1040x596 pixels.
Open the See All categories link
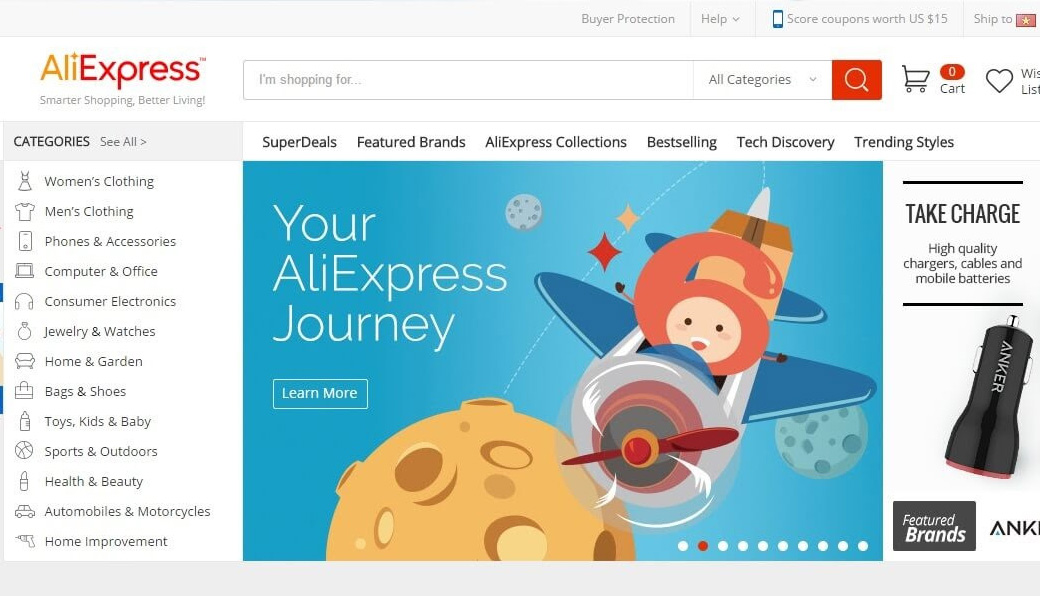(x=123, y=142)
